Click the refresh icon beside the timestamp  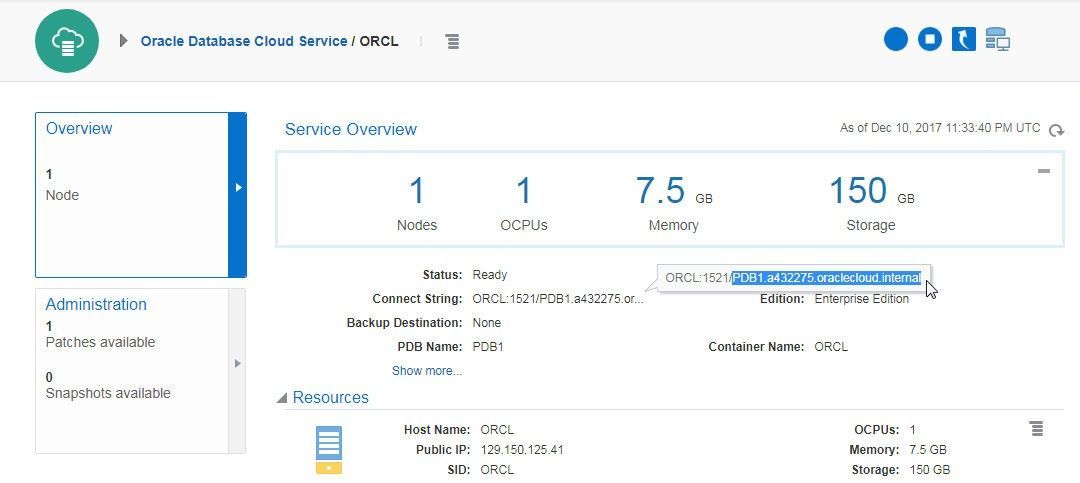[1056, 130]
